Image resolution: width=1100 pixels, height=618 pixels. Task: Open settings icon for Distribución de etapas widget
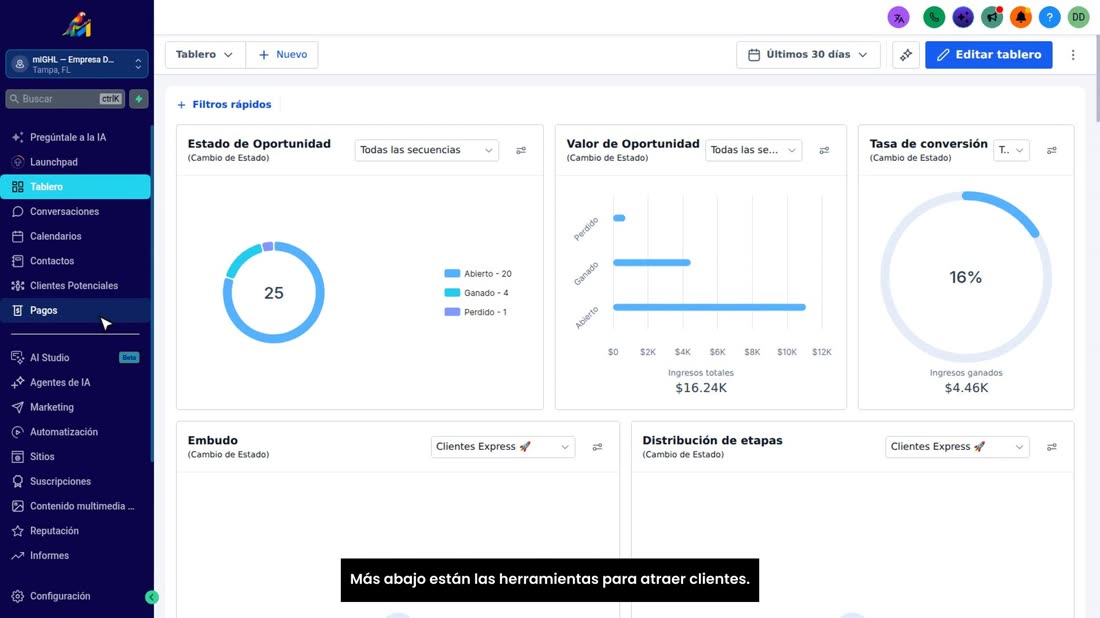coord(1052,447)
